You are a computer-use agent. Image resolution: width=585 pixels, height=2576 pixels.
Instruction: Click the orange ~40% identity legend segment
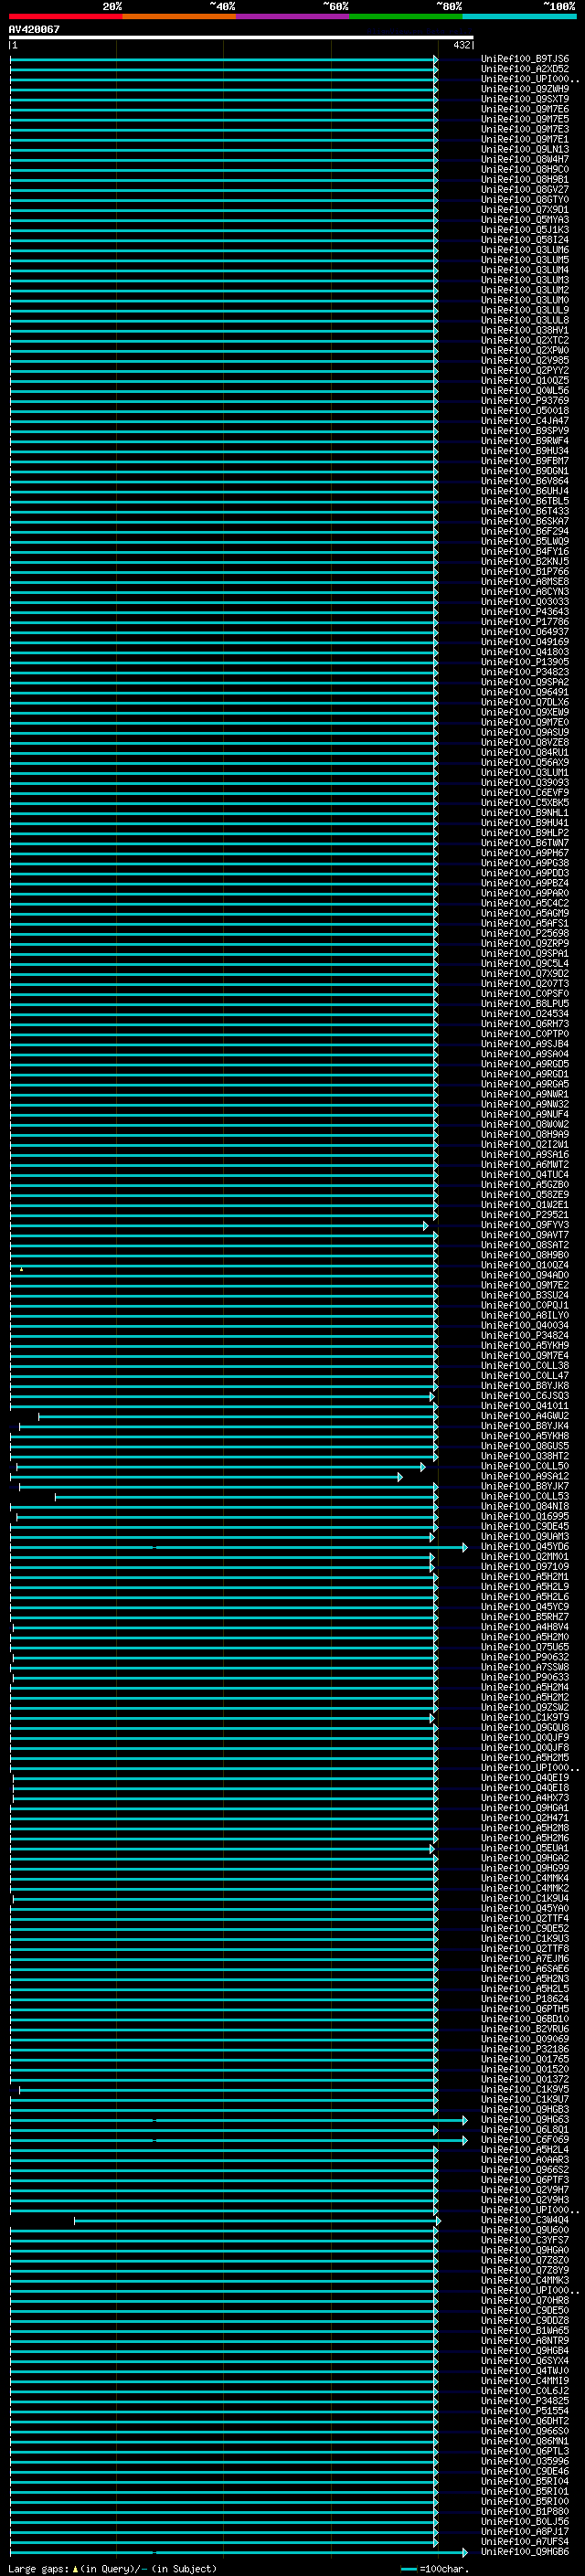pos(179,16)
